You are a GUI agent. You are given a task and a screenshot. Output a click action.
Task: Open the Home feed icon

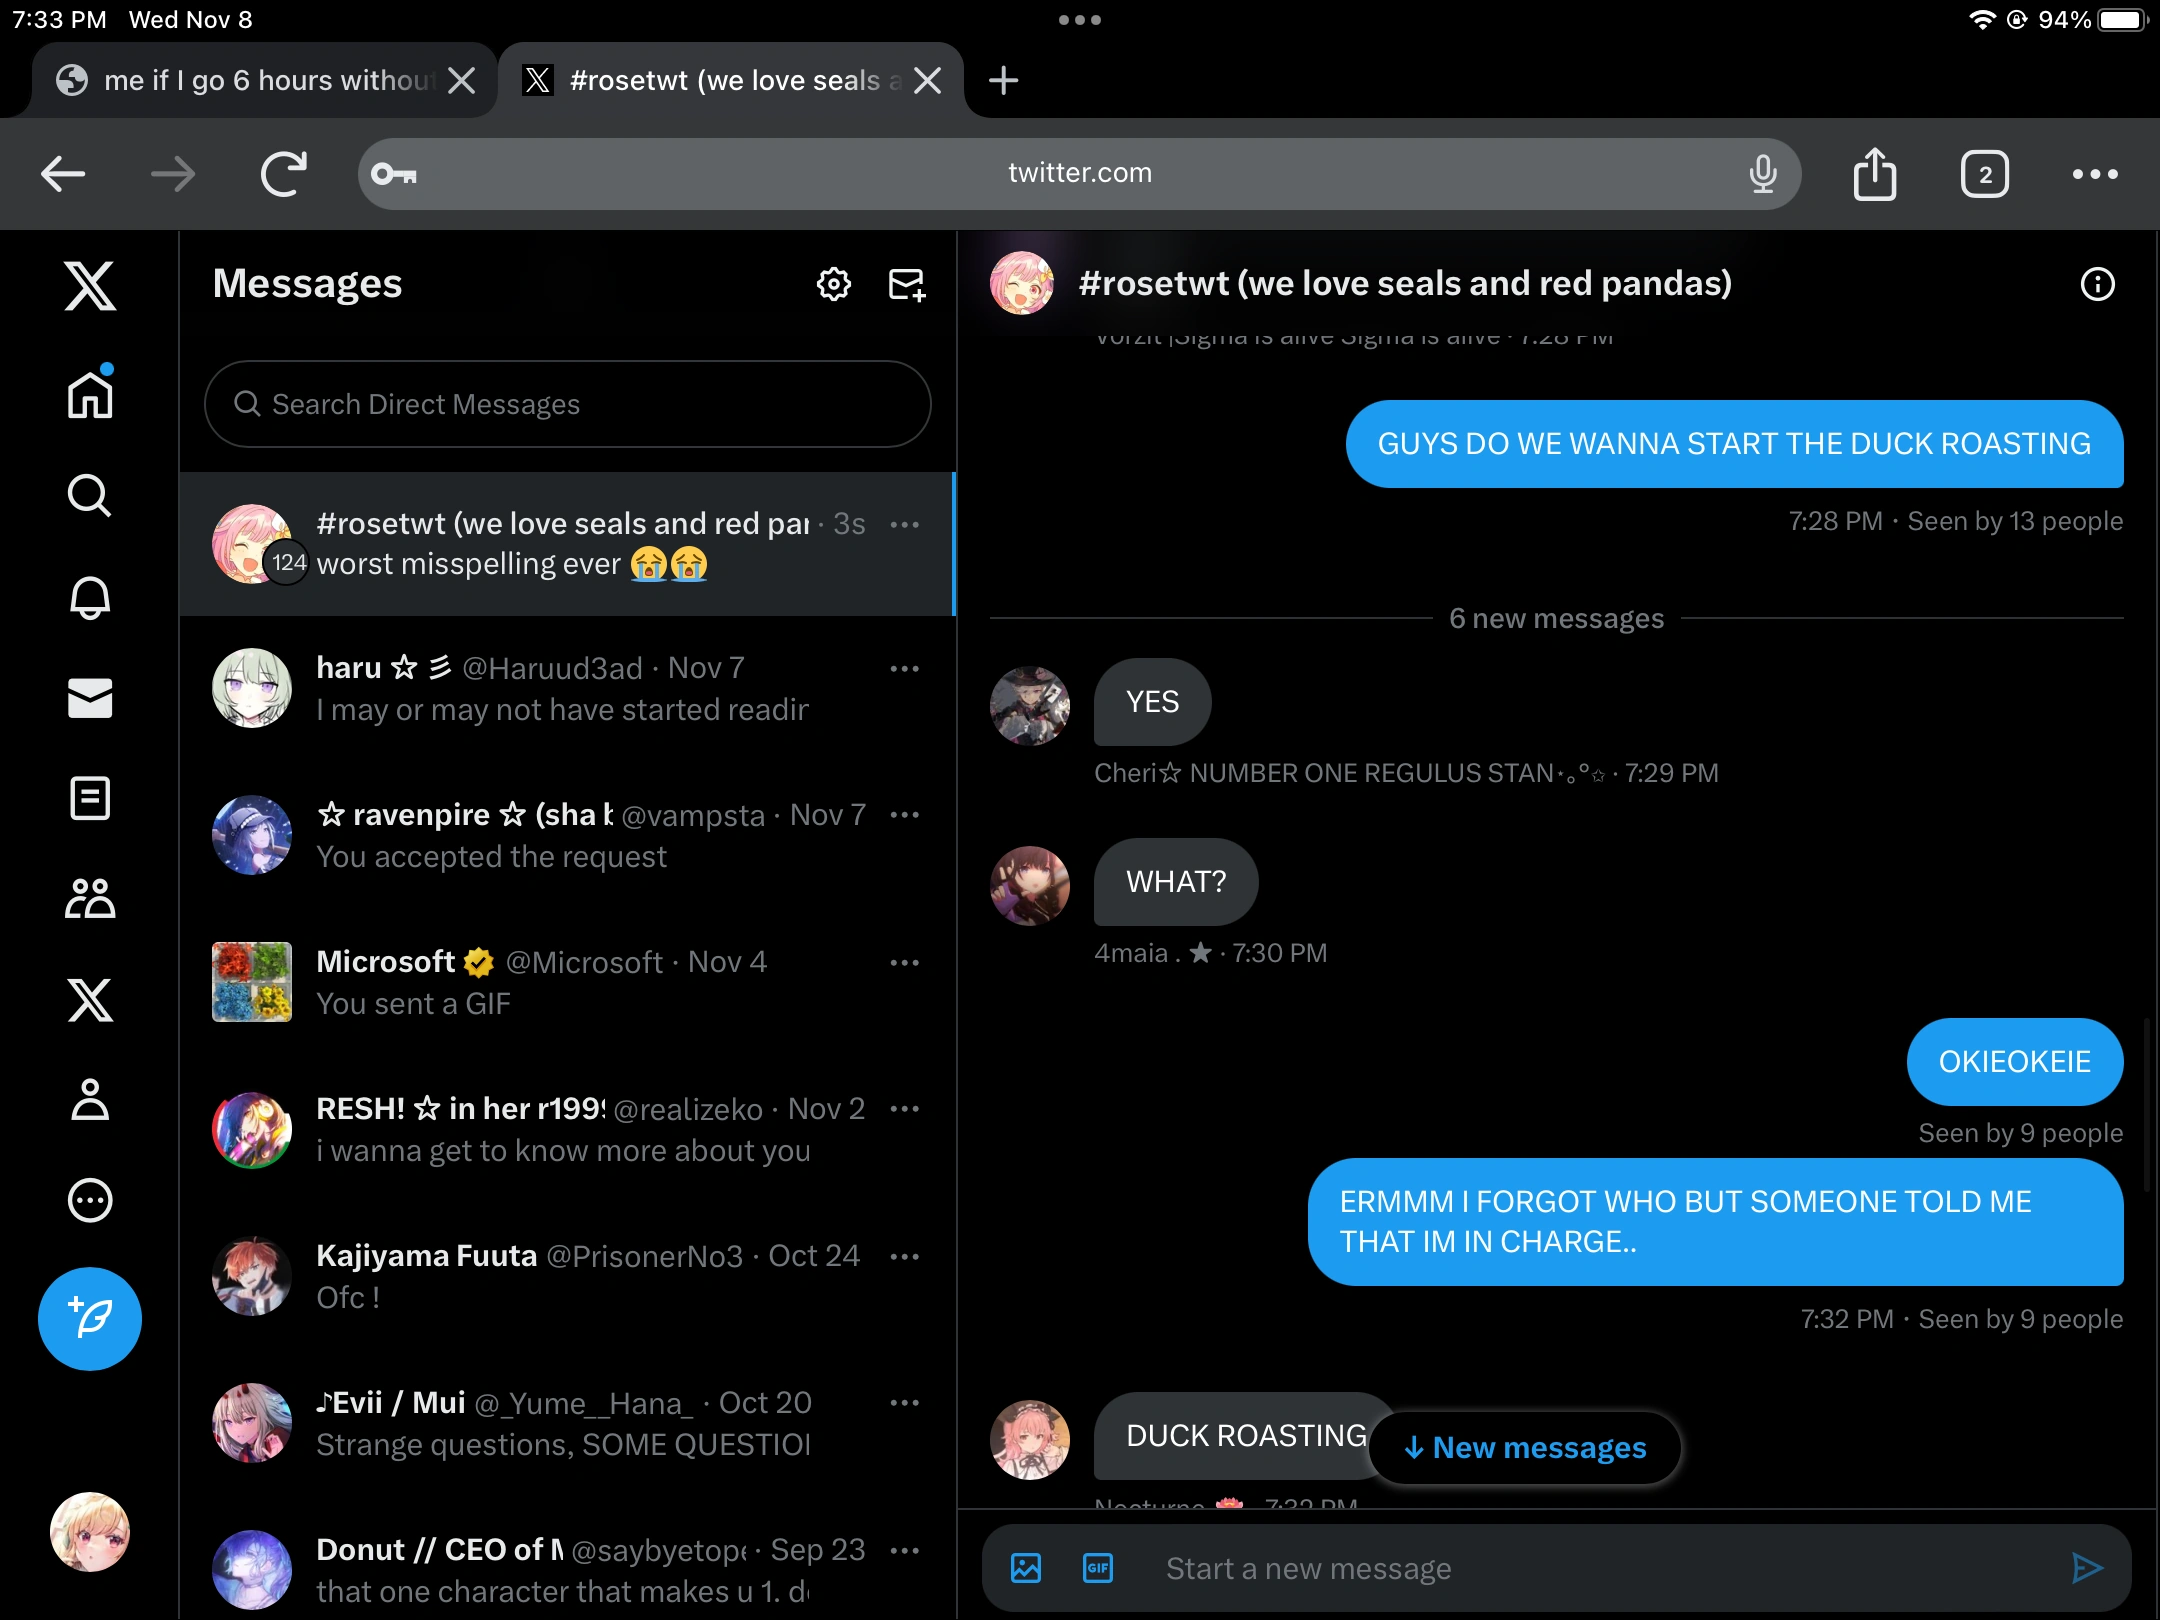coord(90,394)
